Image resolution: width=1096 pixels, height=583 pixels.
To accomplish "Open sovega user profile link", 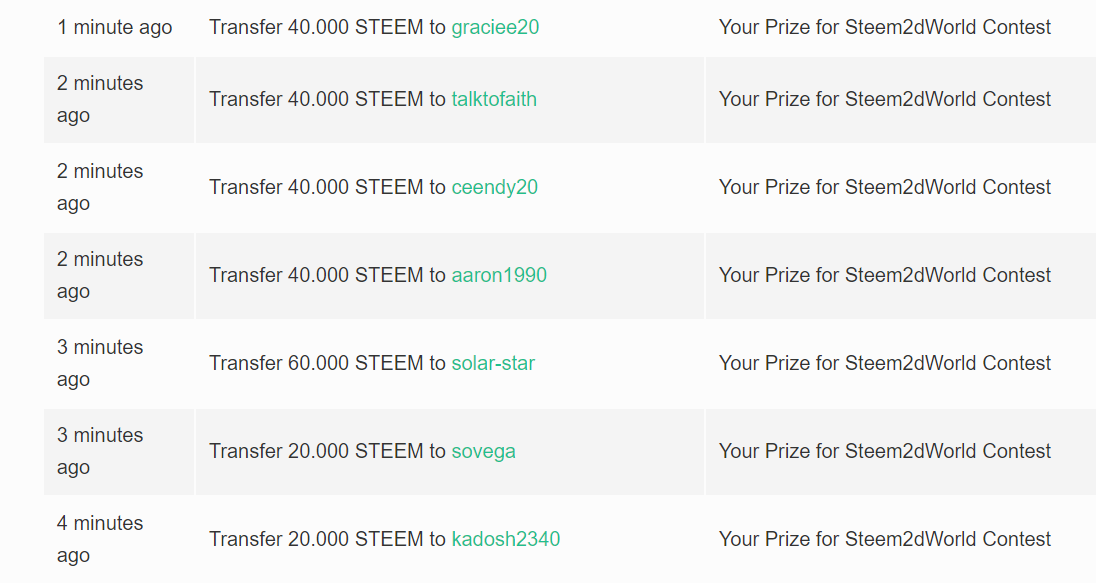I will tap(483, 452).
